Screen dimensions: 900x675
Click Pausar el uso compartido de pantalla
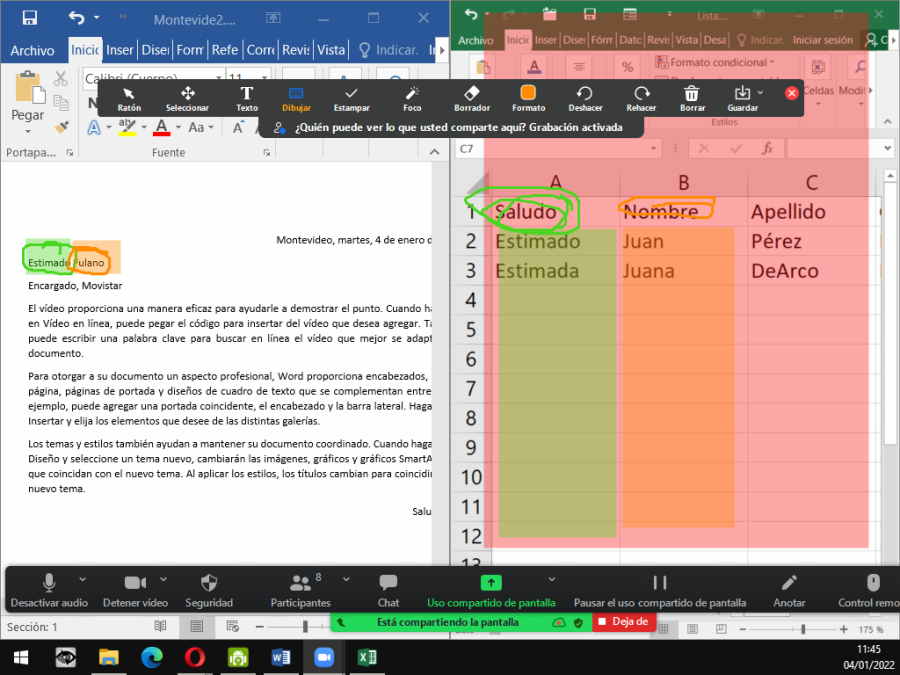tap(660, 591)
